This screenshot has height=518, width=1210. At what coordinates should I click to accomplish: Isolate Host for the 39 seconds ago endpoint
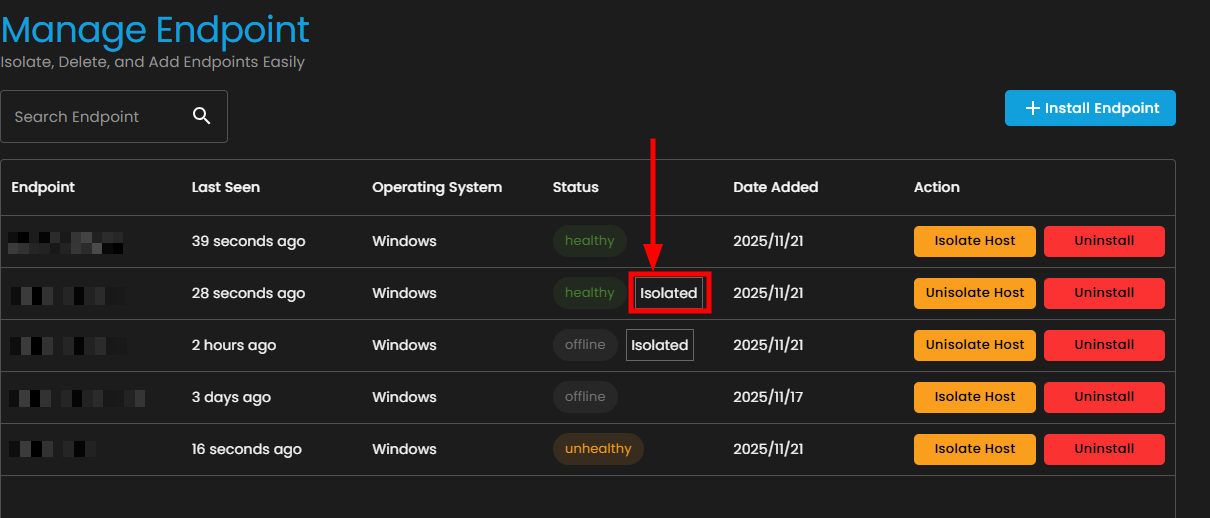pos(974,241)
